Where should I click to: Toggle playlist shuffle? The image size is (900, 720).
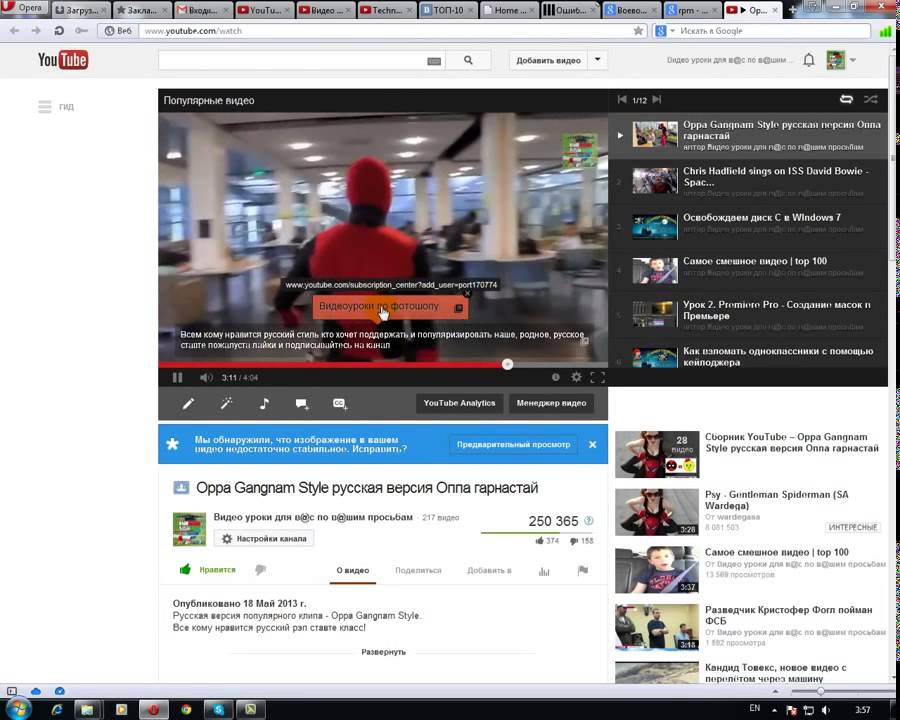point(871,99)
